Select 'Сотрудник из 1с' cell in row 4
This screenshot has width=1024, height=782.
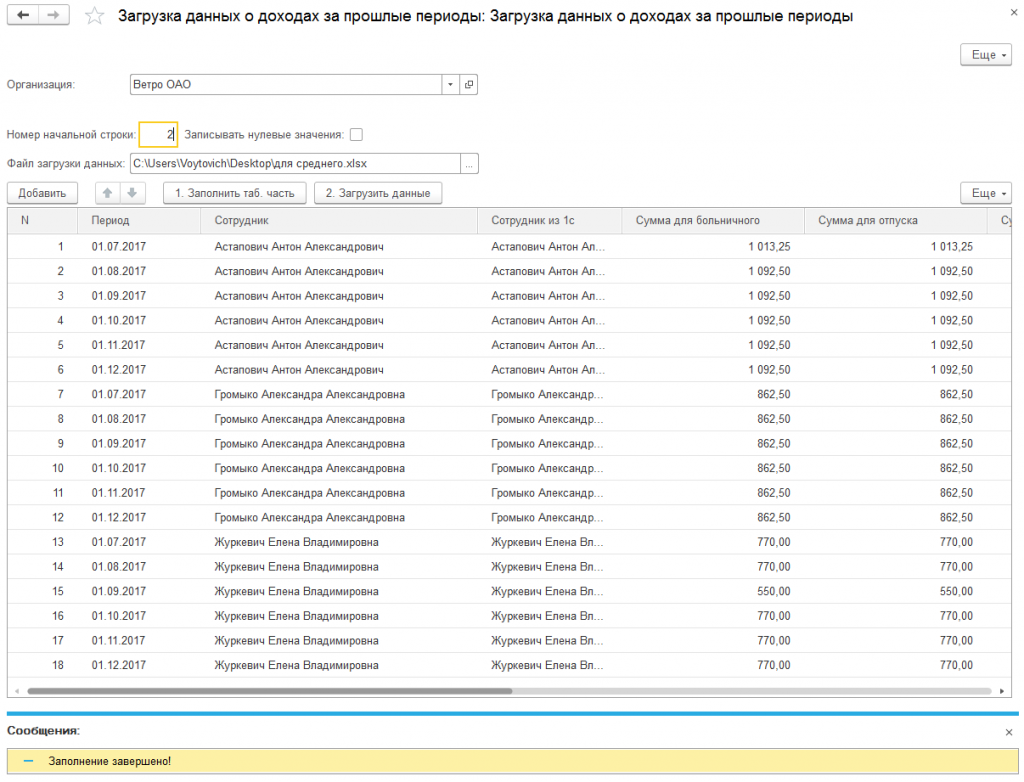[548, 321]
